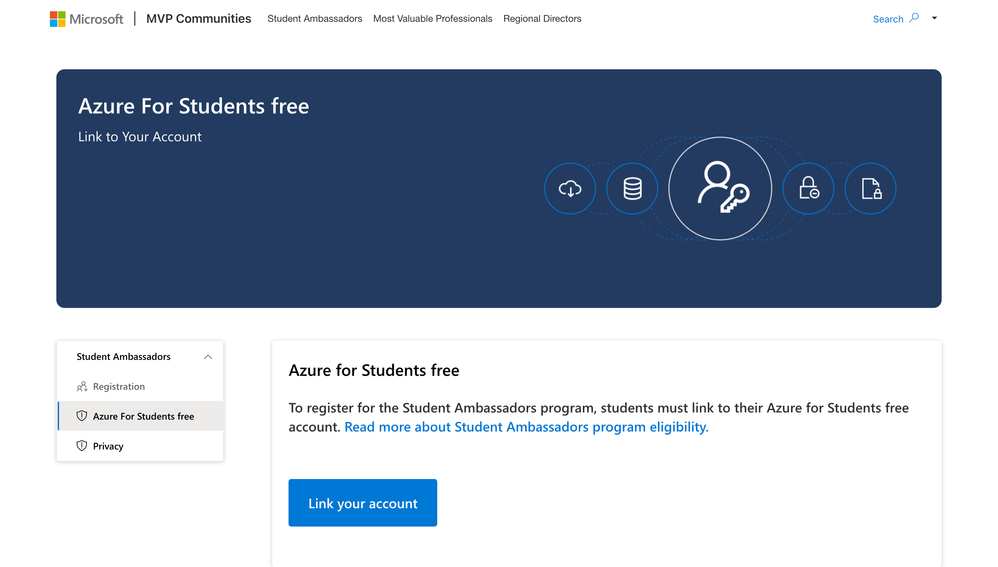Click the padlock icon in banner
This screenshot has height=567, width=998.
tap(808, 188)
